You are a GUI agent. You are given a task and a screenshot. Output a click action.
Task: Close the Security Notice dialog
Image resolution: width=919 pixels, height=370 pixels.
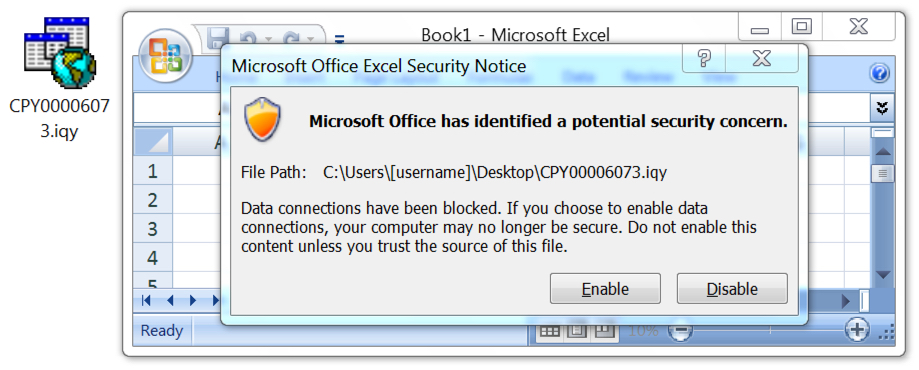tap(761, 59)
